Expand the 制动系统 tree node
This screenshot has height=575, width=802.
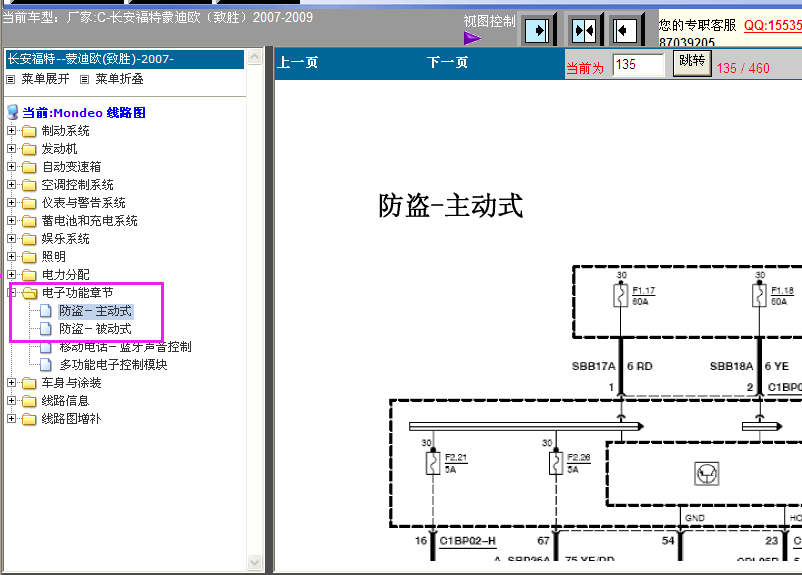coord(11,130)
